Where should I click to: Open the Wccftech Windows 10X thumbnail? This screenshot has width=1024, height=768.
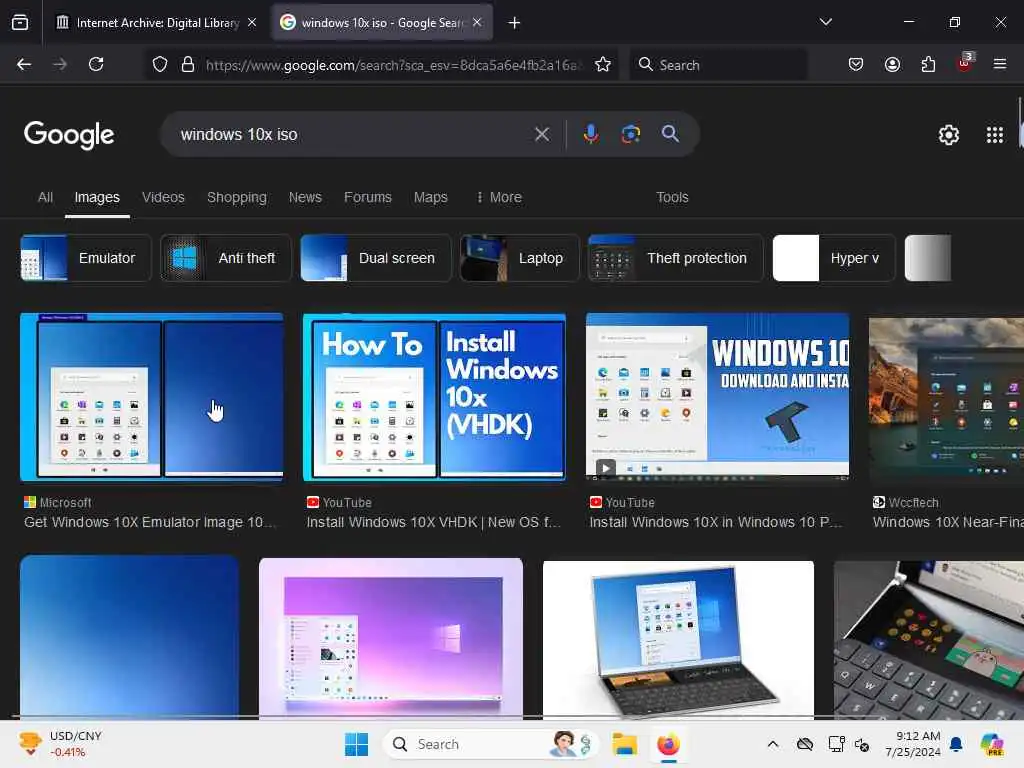point(946,400)
